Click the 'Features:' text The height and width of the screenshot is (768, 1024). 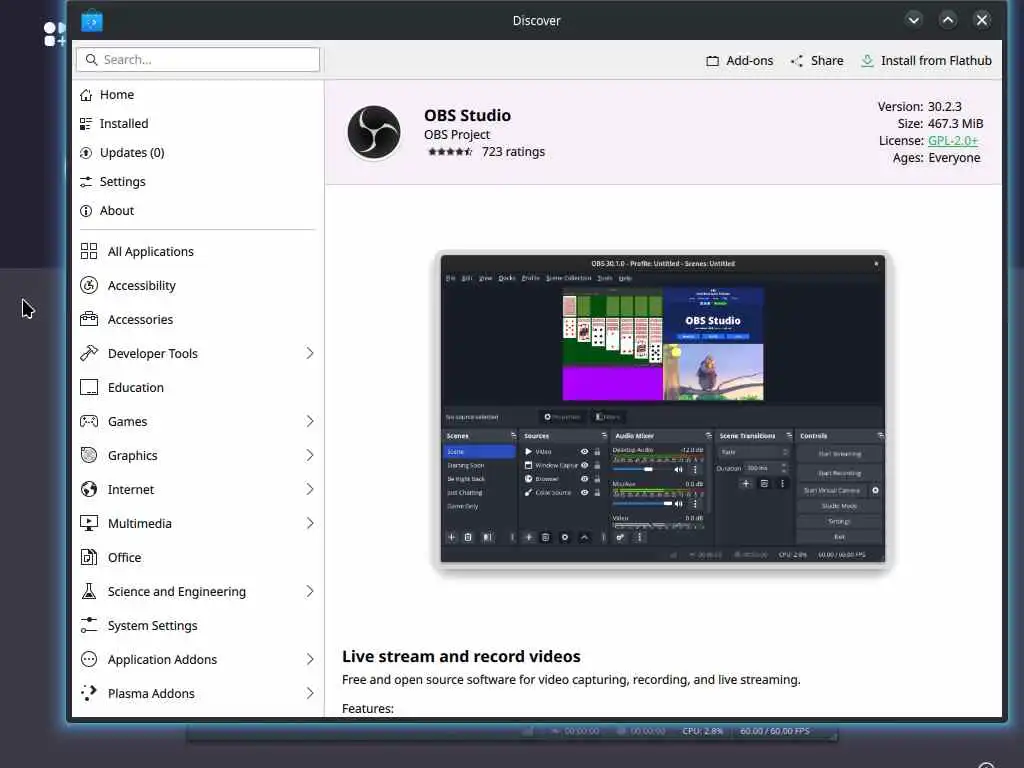[368, 709]
